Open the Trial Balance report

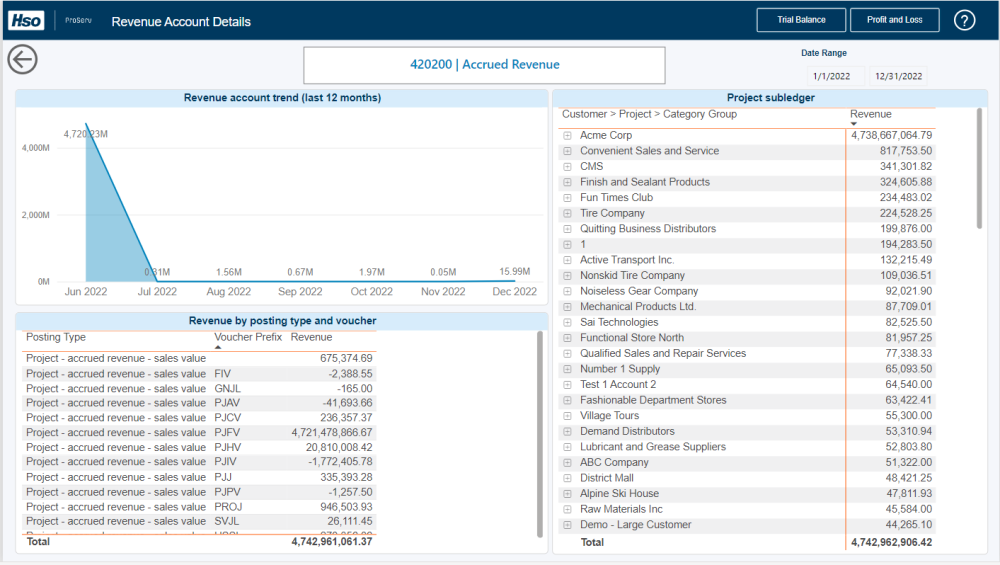click(x=801, y=20)
